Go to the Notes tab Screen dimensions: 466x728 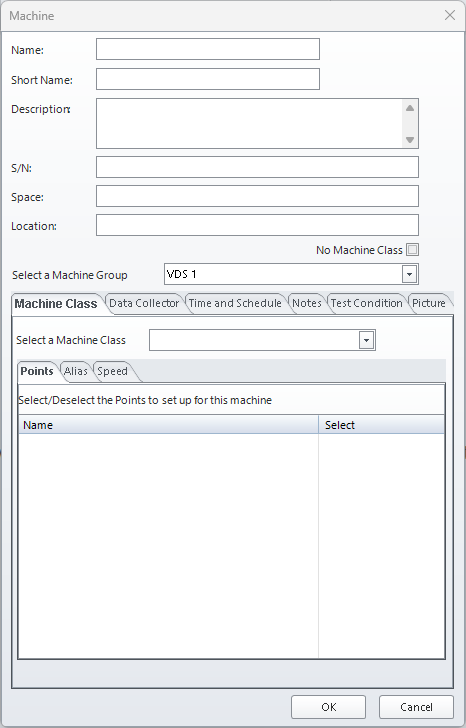click(307, 303)
